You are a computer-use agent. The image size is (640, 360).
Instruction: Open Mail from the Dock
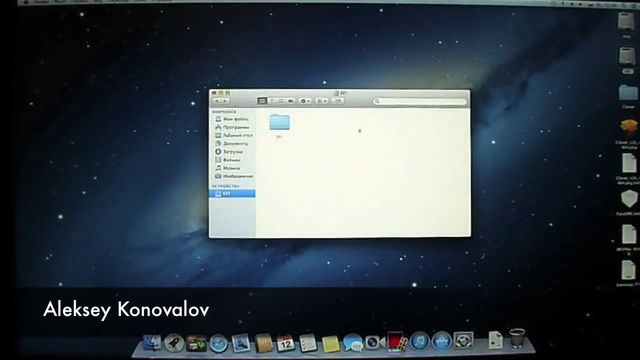pos(241,343)
